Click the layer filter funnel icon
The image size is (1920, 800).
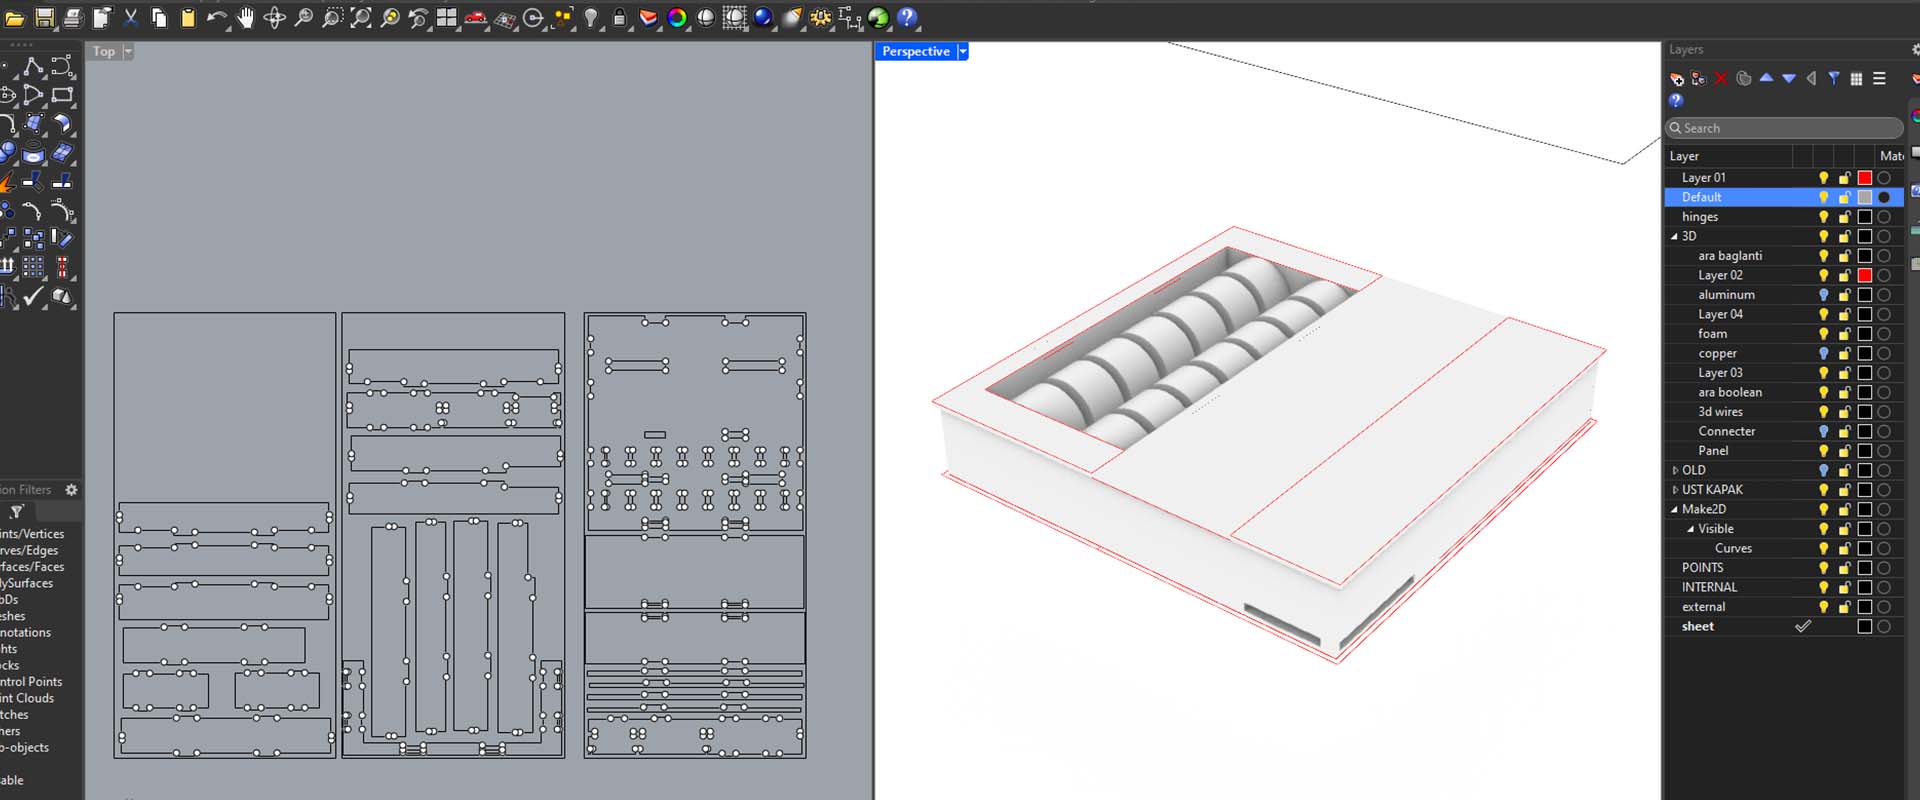1834,79
